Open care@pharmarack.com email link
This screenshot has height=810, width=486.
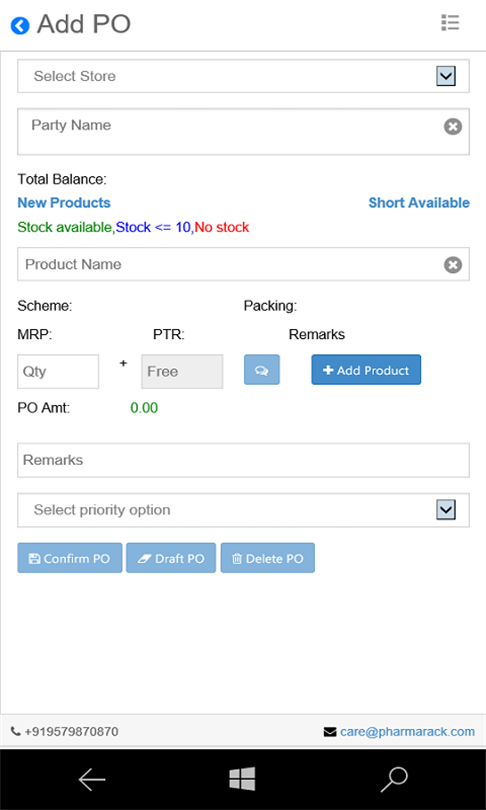coord(407,731)
